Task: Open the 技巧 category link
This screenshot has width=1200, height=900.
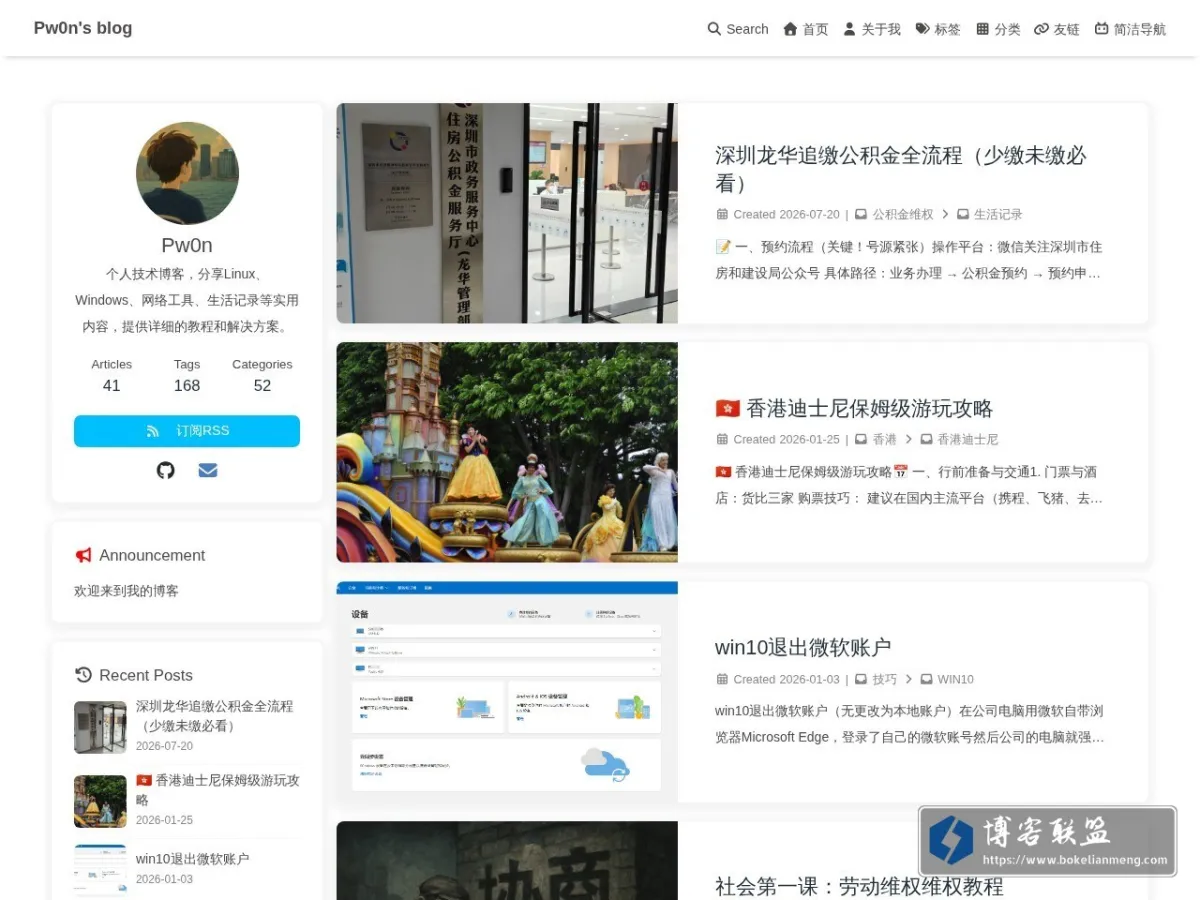Action: click(884, 679)
